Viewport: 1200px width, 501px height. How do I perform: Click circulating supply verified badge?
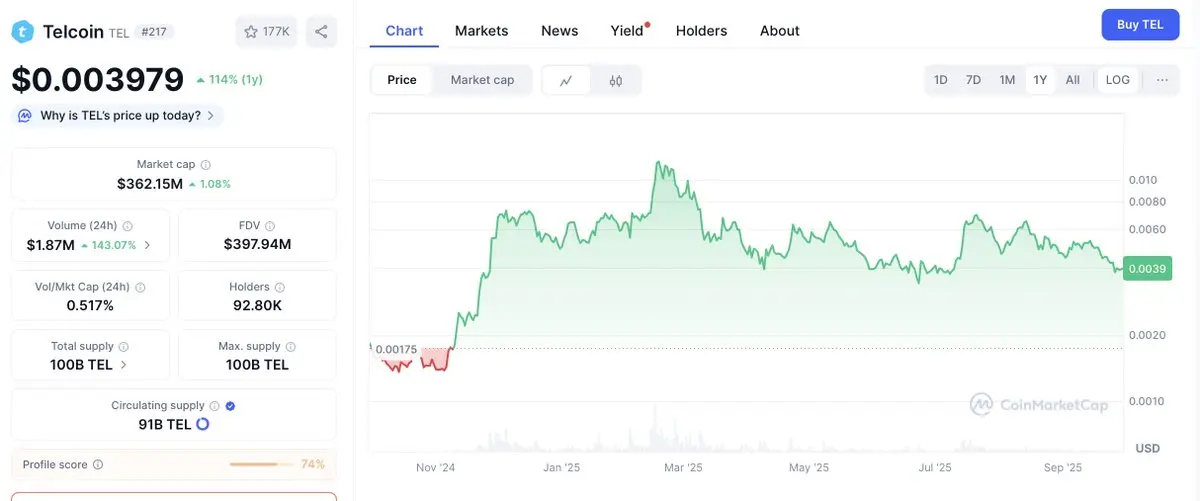click(x=230, y=406)
